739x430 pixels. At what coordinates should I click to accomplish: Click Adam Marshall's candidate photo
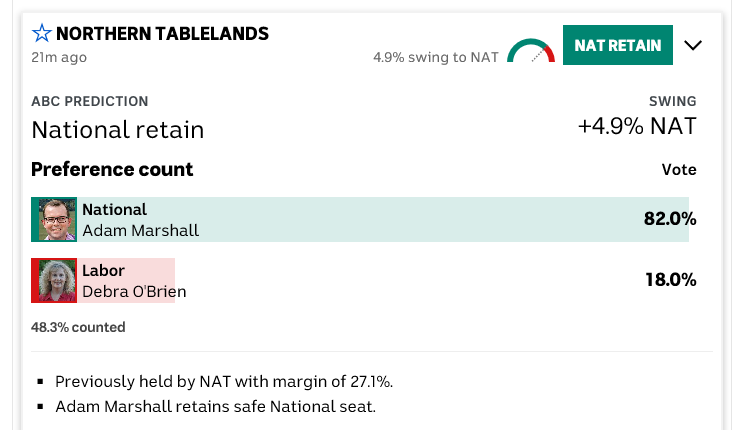(x=56, y=219)
